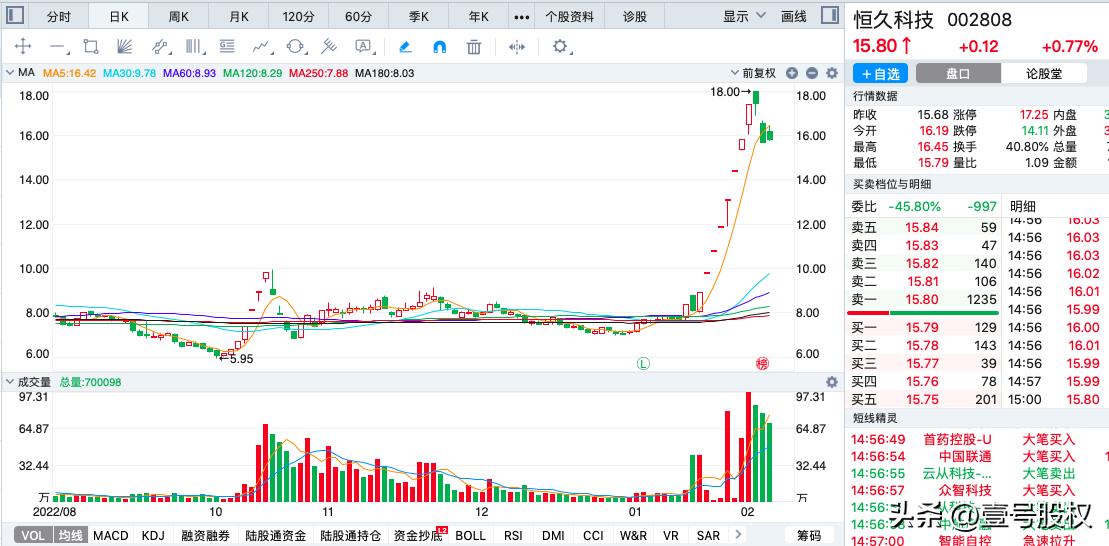Select the W&R indicator tab

tap(633, 535)
